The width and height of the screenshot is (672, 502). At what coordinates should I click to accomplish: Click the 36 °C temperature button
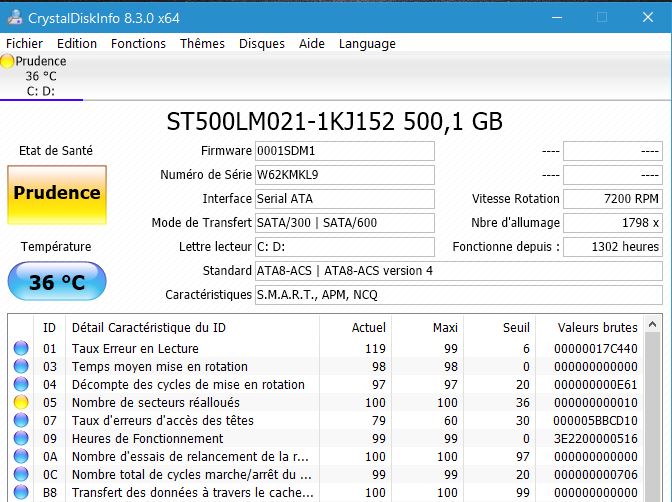tap(57, 281)
